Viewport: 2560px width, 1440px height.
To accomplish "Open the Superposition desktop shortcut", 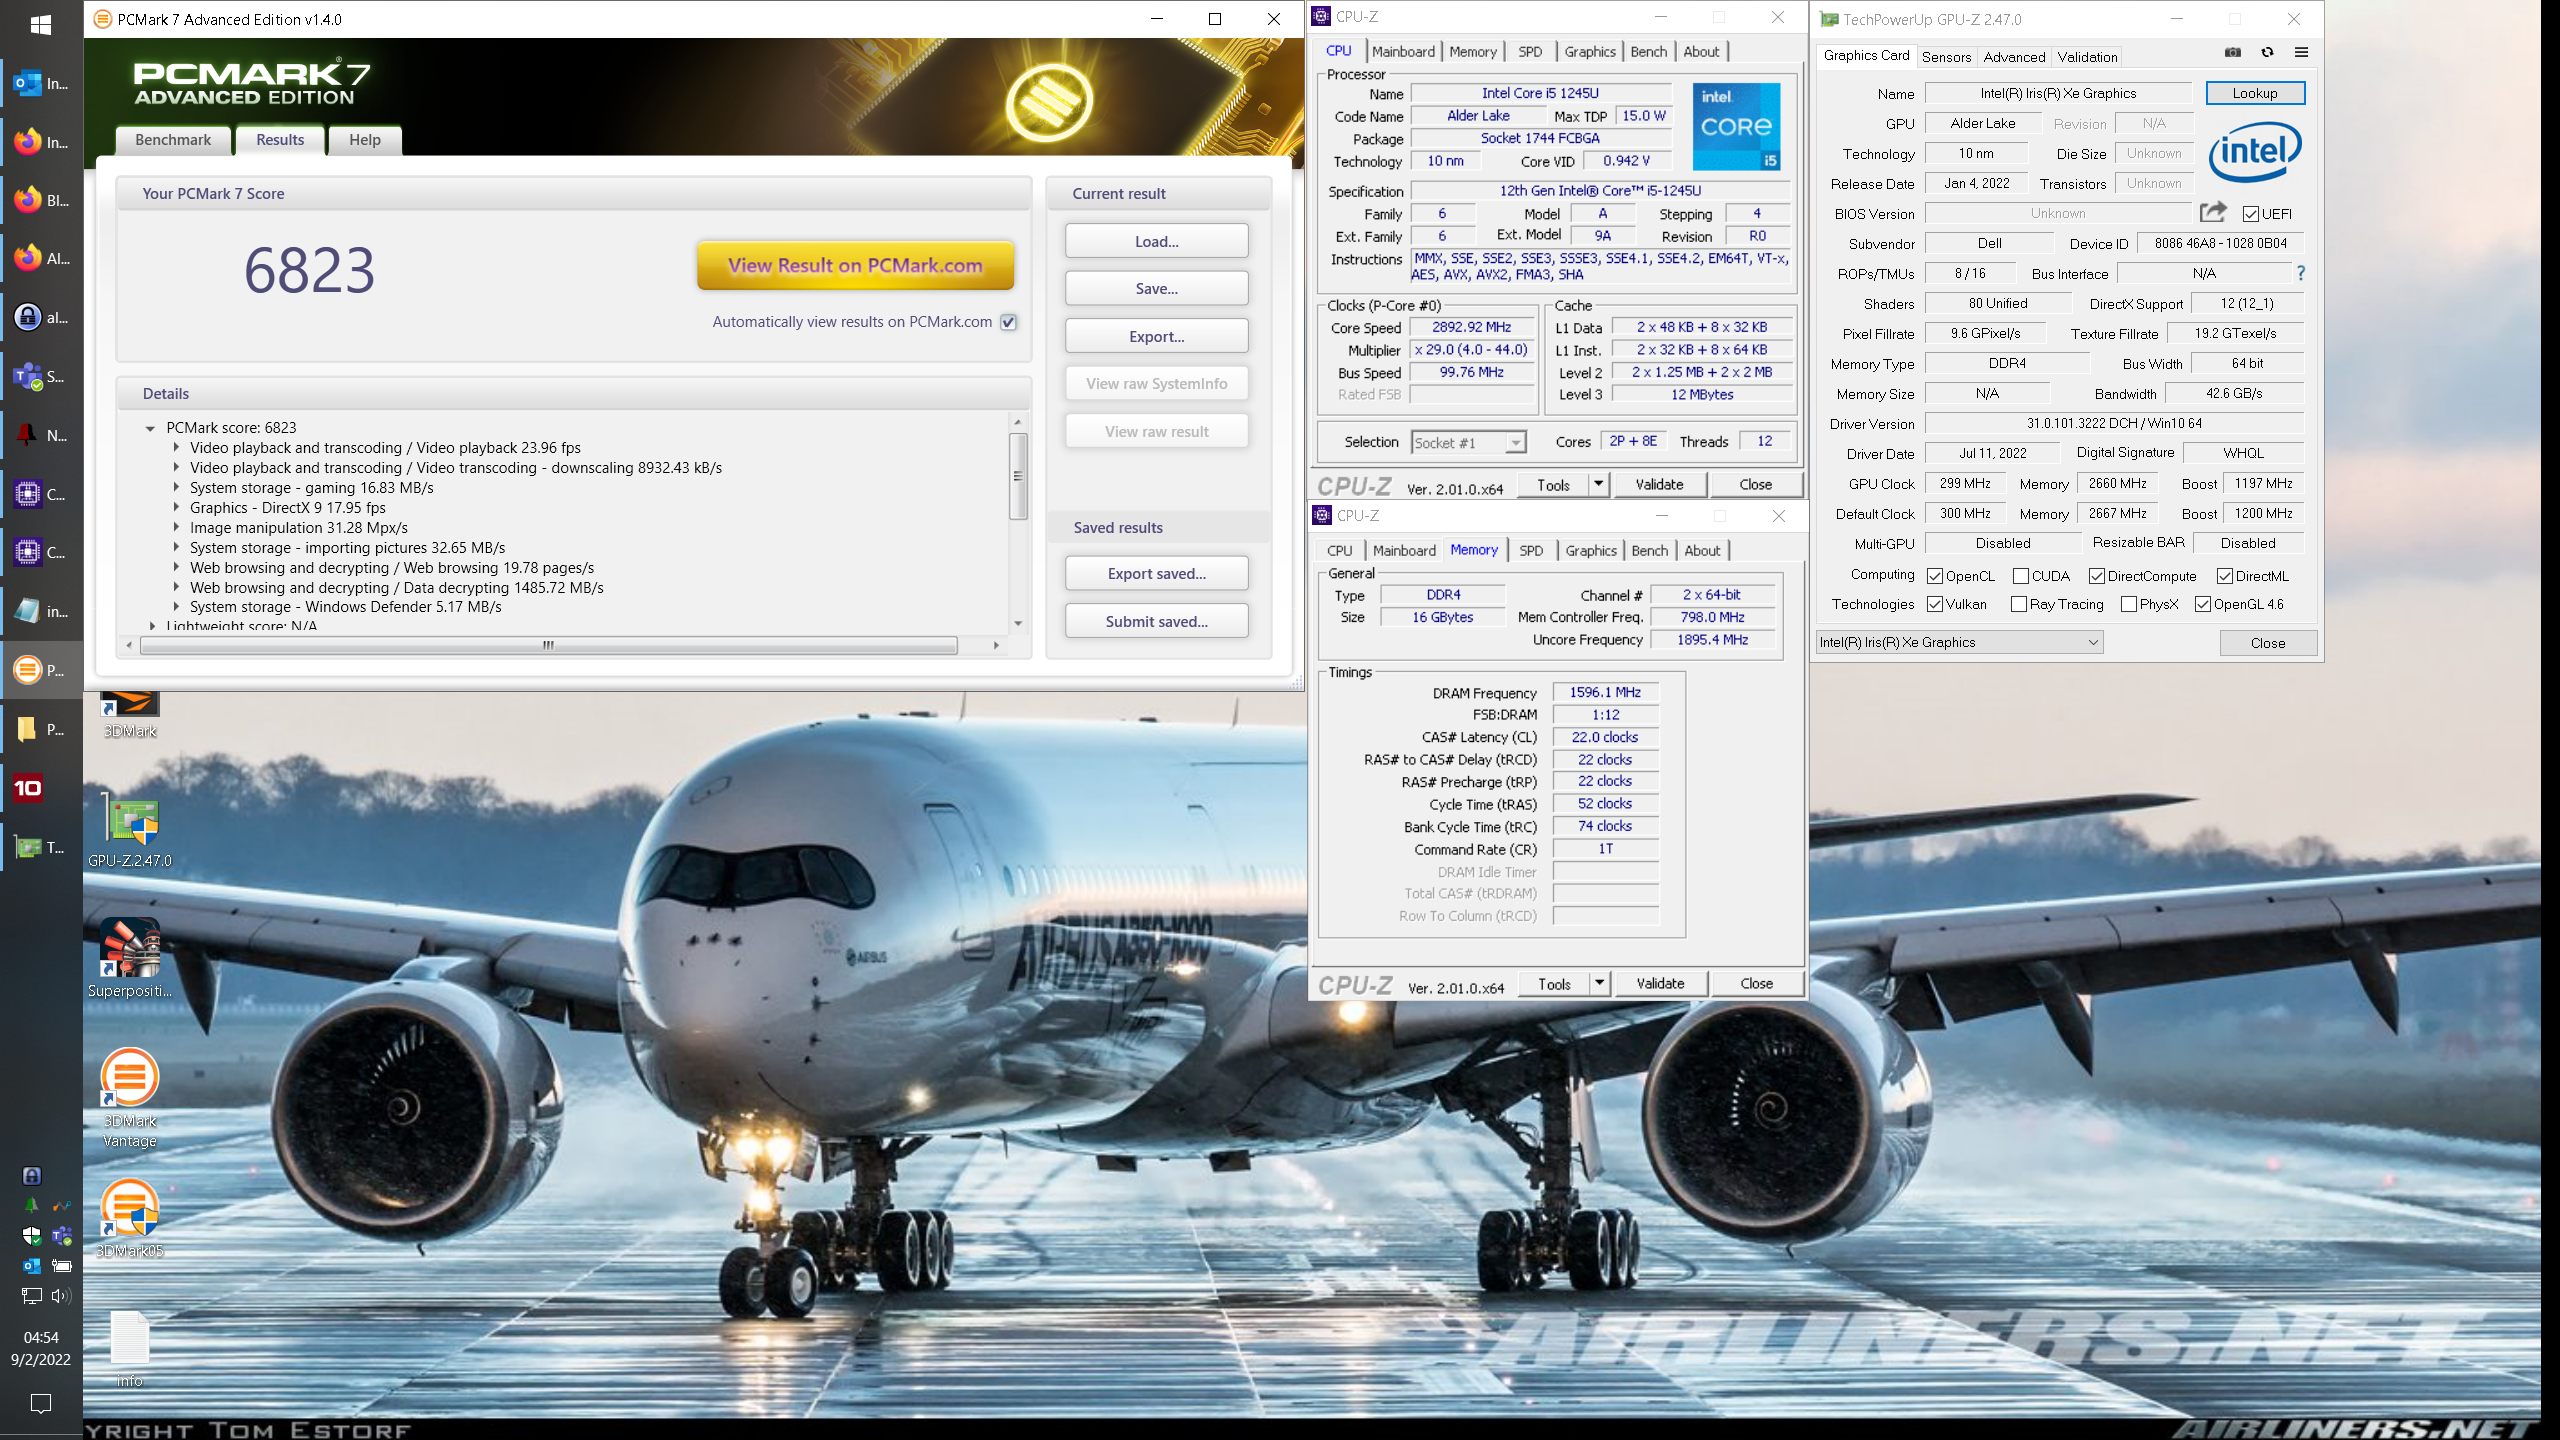I will [130, 958].
